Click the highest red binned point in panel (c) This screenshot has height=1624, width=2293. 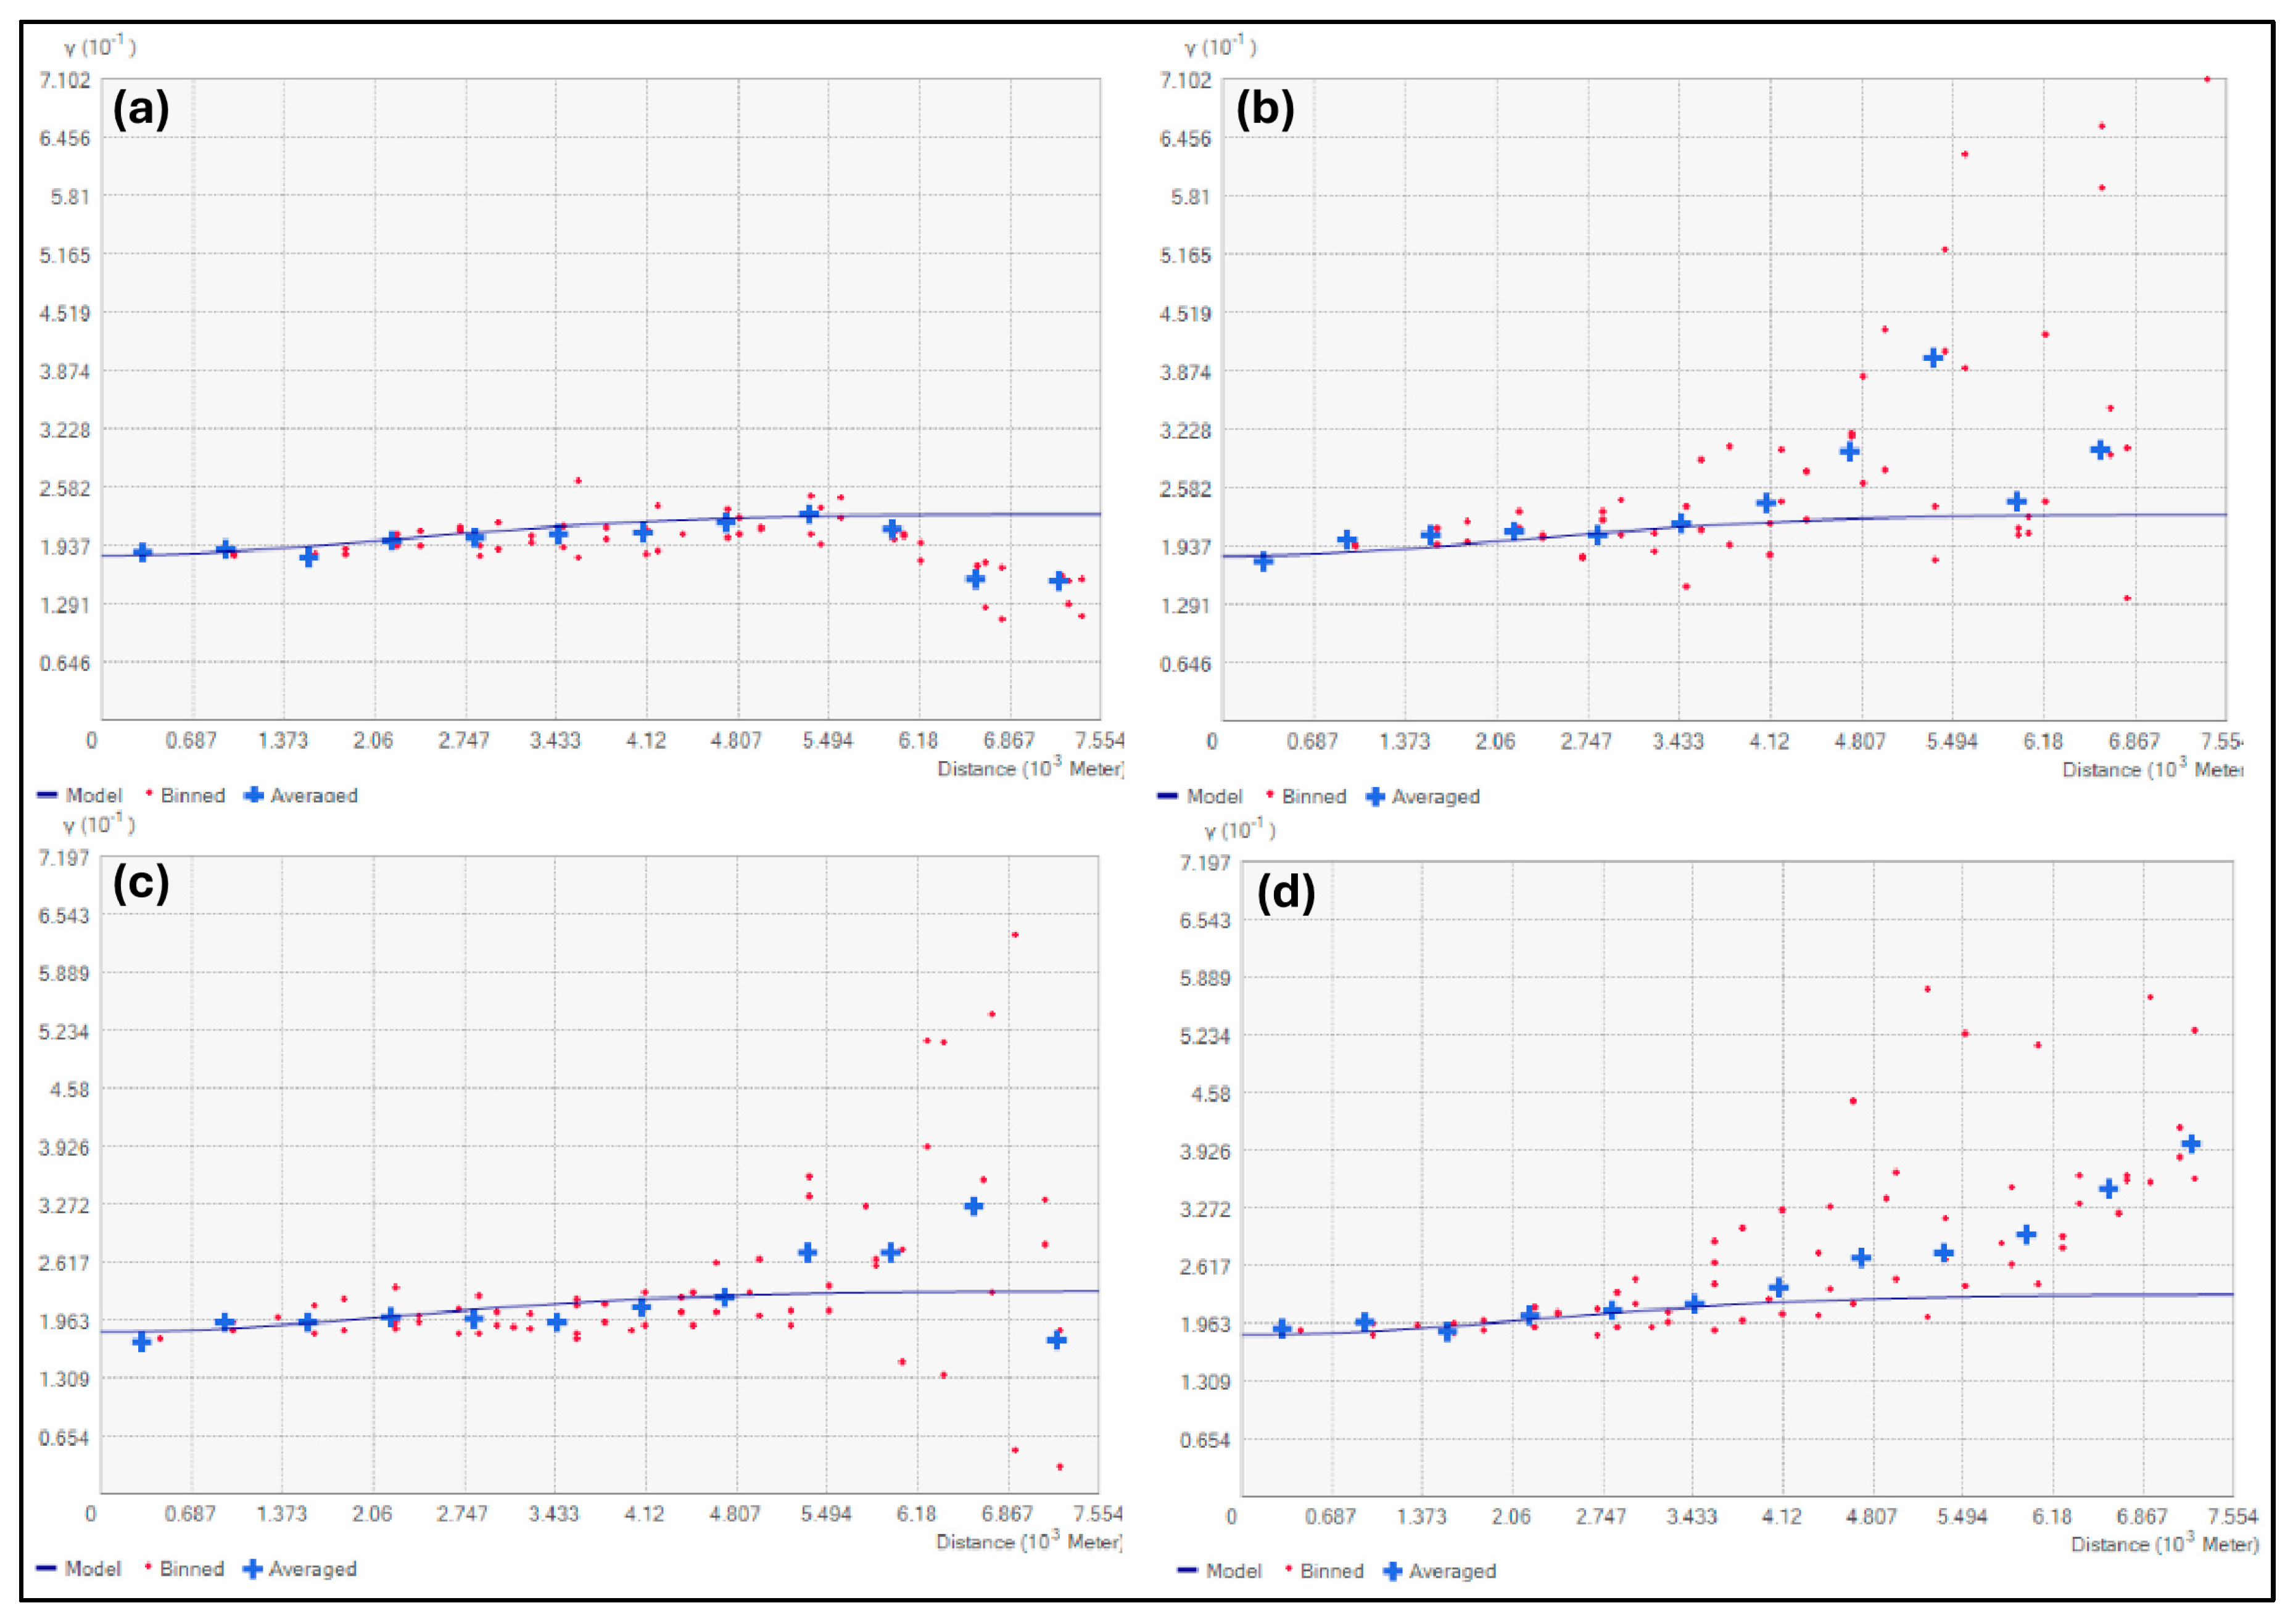(1015, 935)
